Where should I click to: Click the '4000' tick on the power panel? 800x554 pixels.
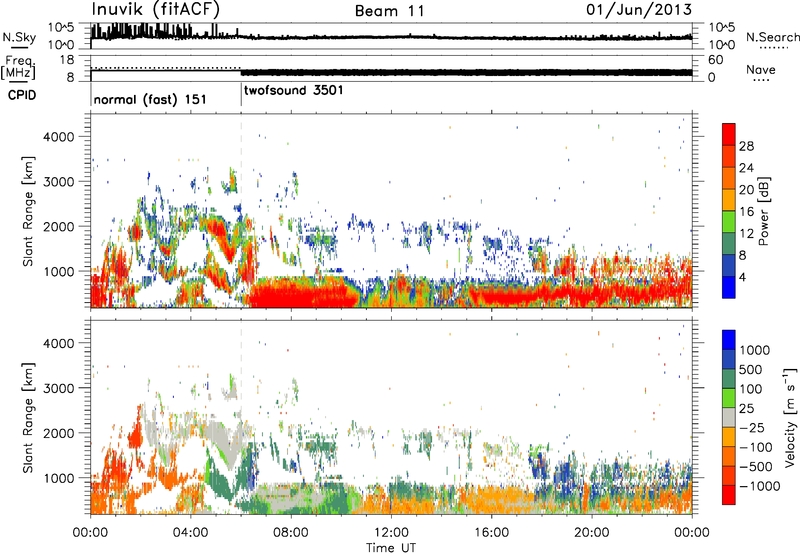[58, 137]
